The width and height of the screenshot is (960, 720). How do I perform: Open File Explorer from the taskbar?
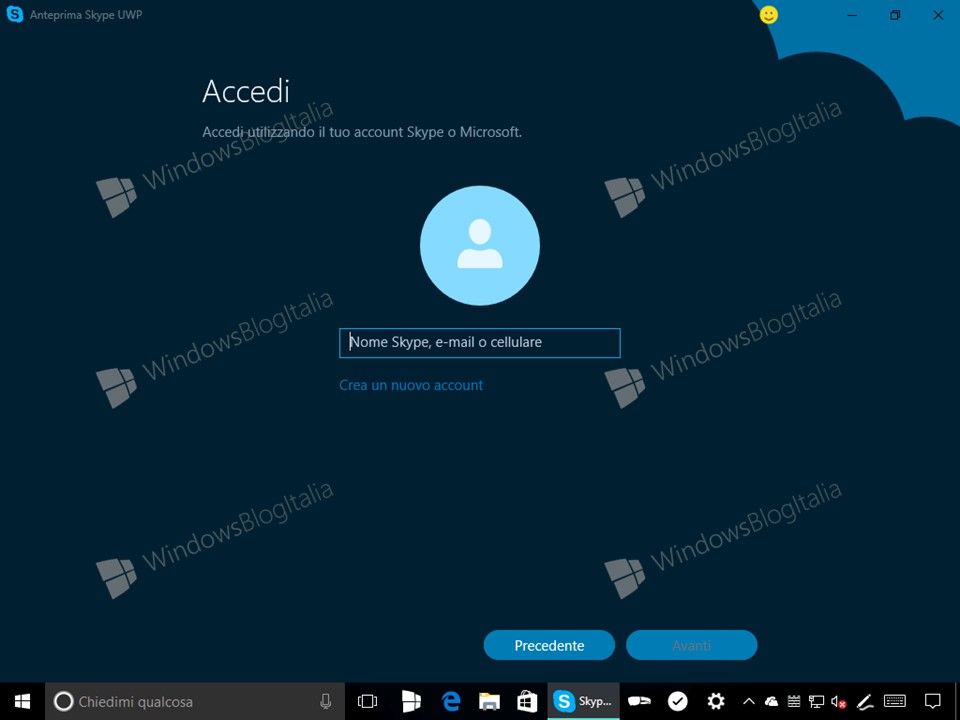click(x=489, y=702)
